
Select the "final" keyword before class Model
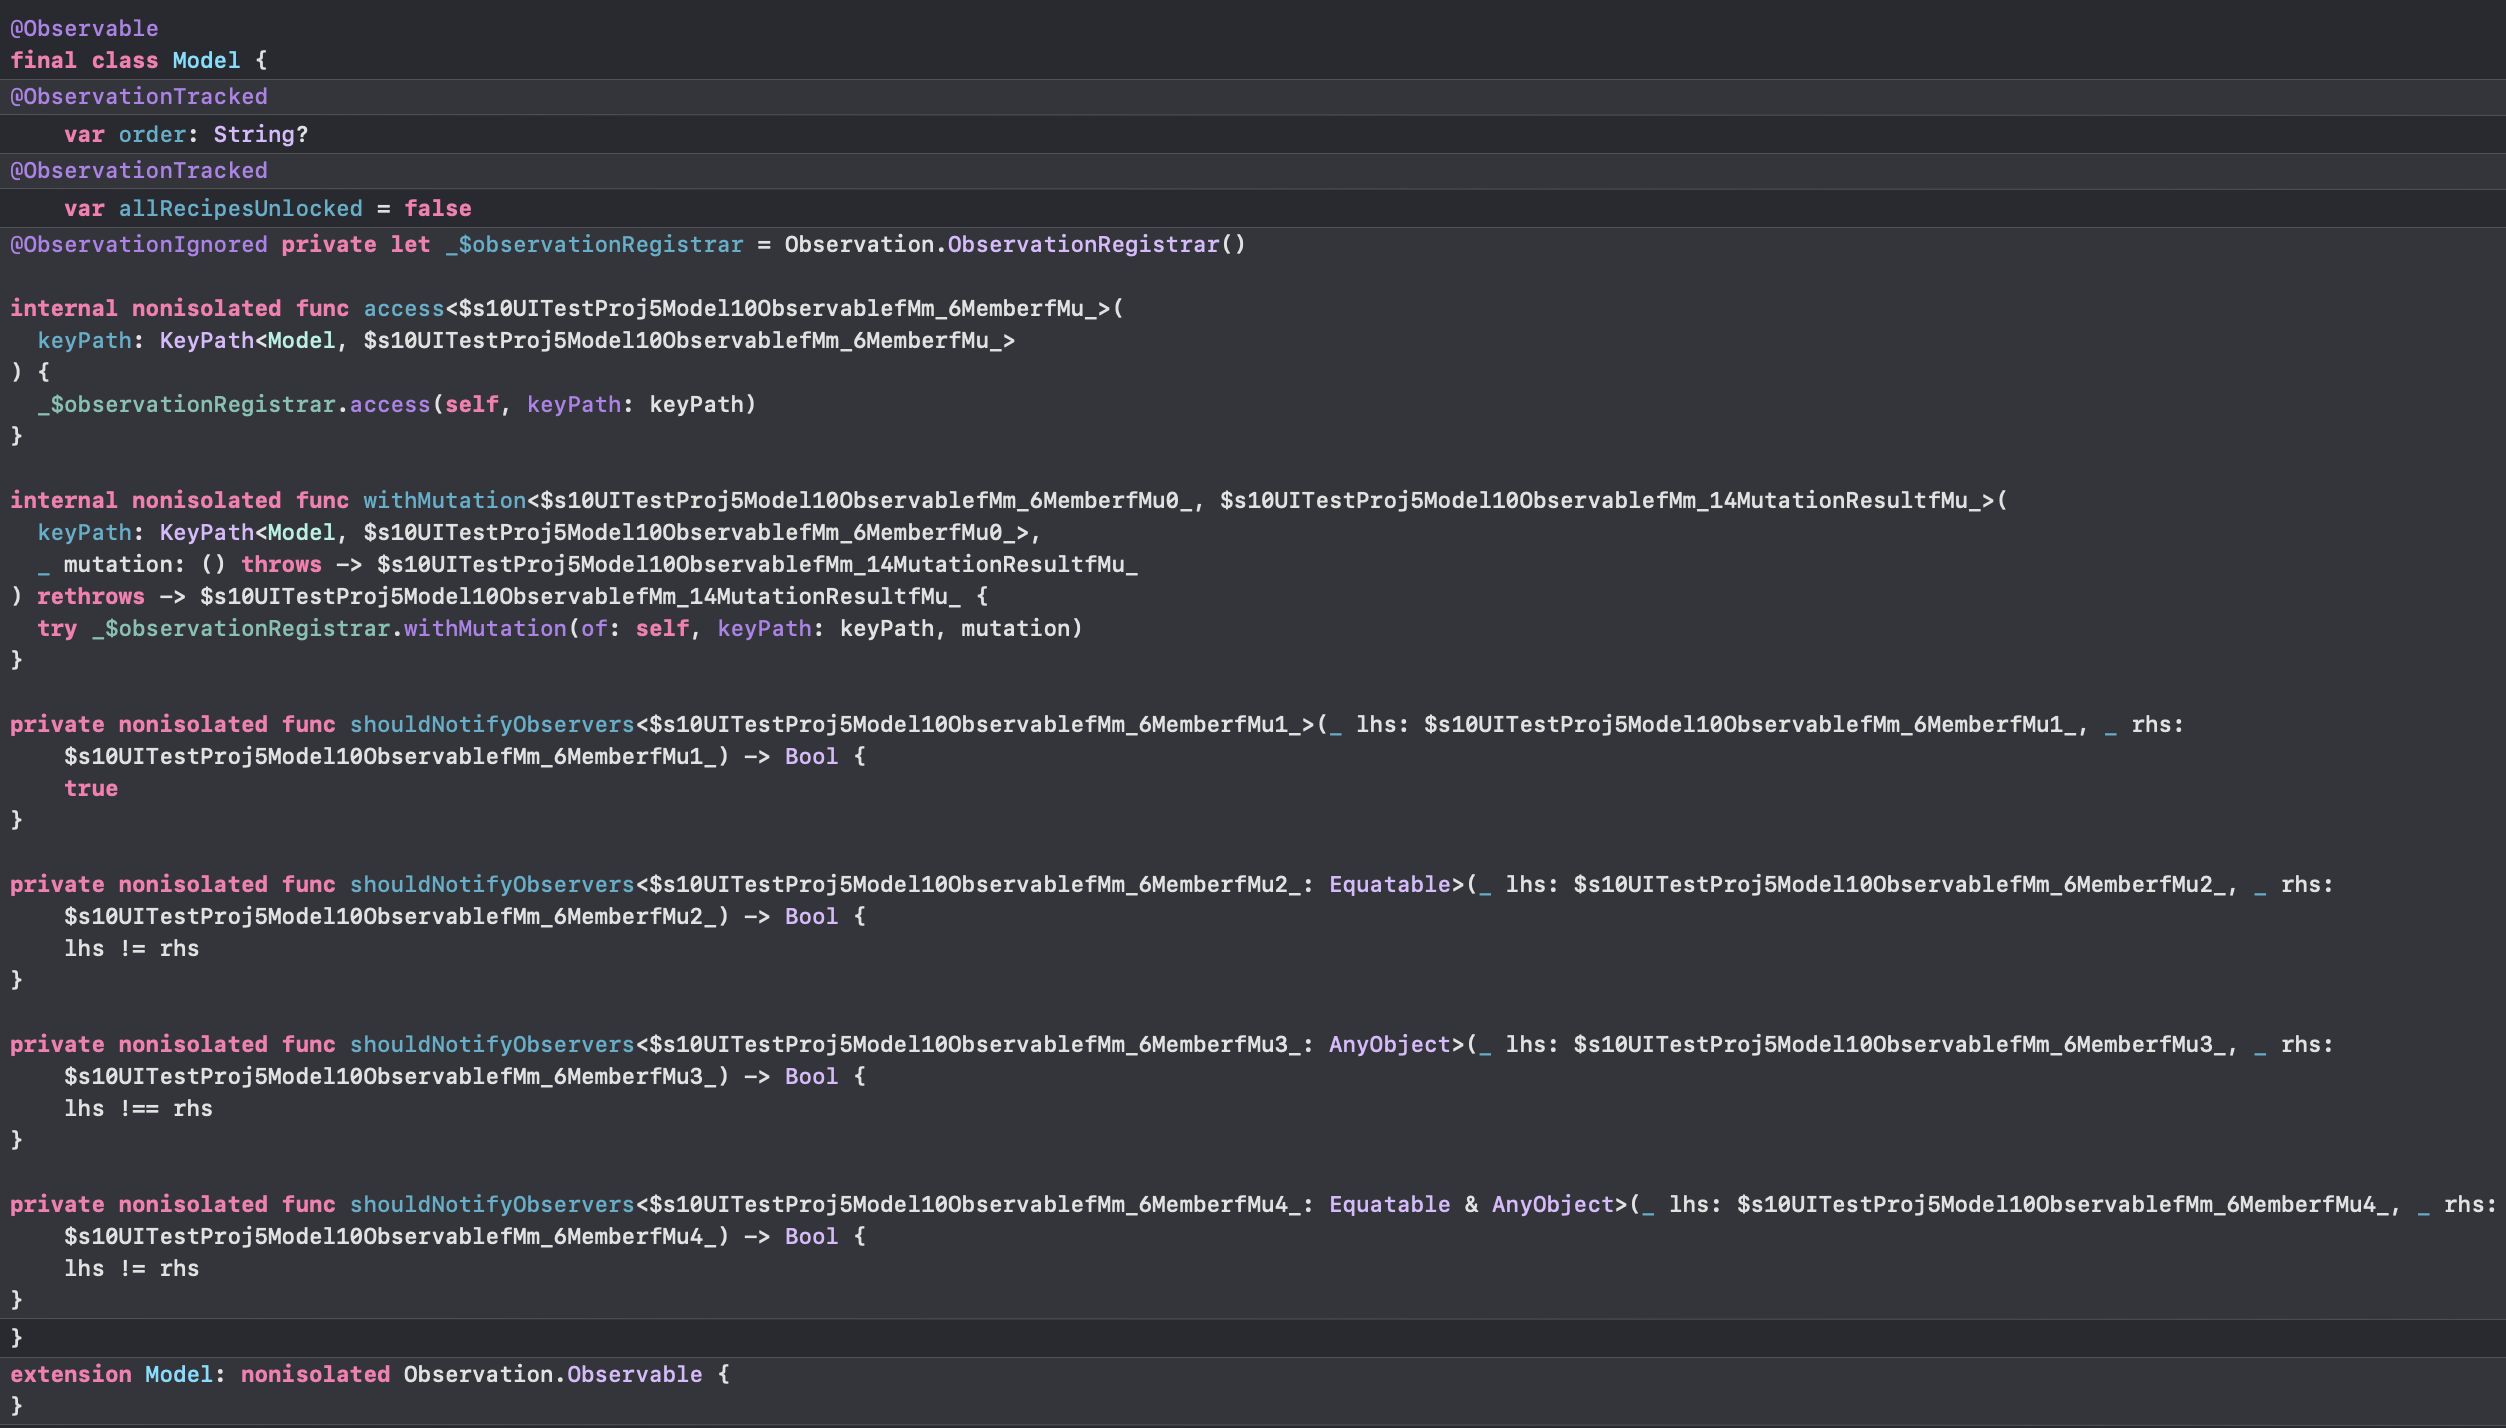43,60
